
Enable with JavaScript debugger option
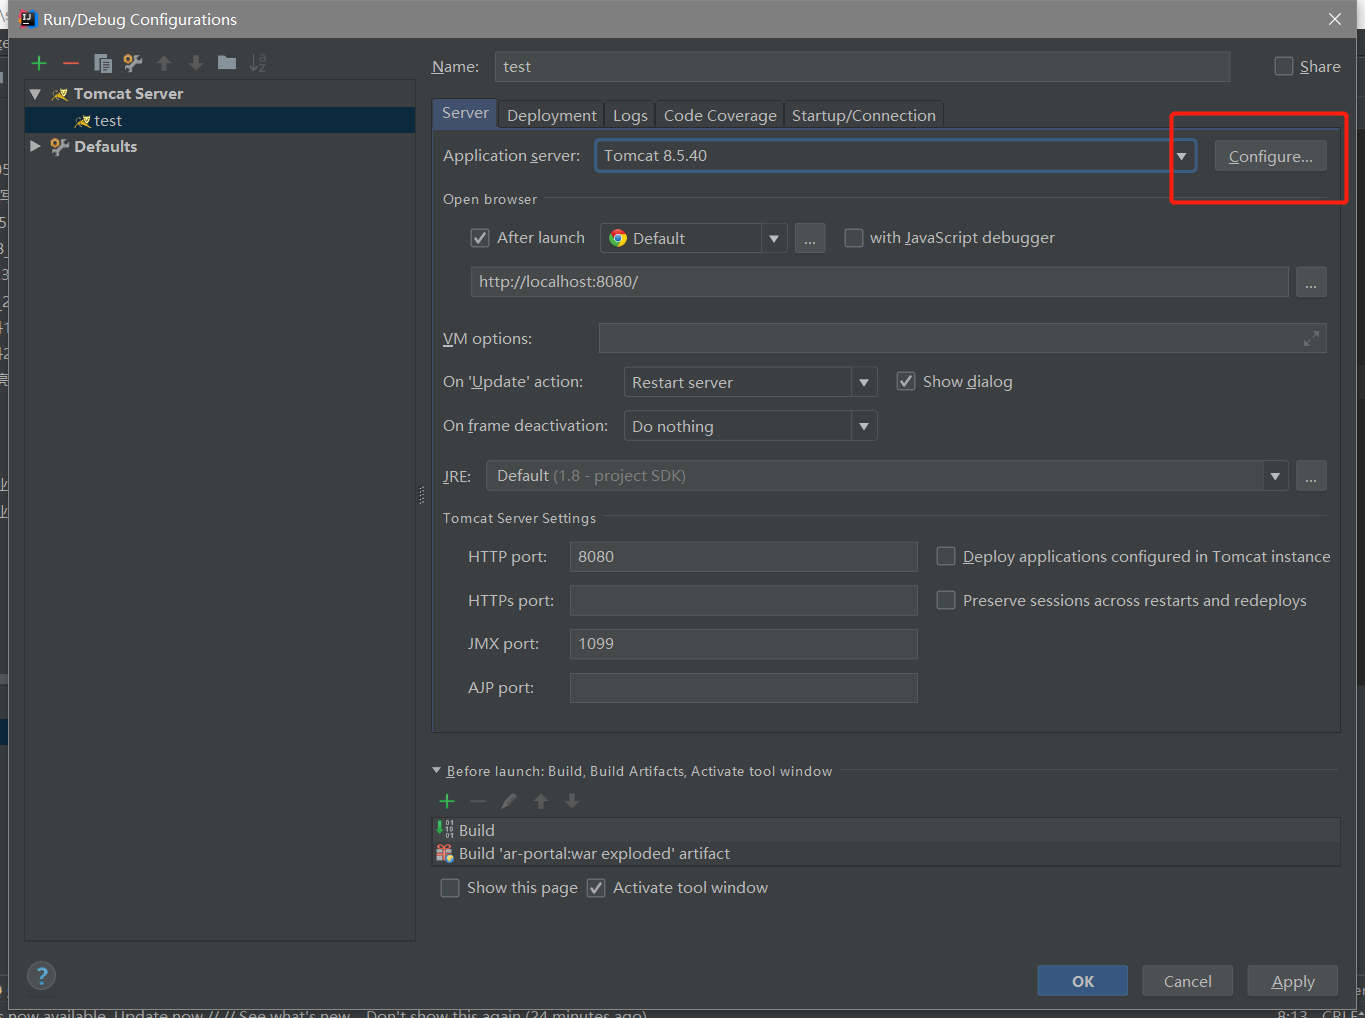coord(854,238)
